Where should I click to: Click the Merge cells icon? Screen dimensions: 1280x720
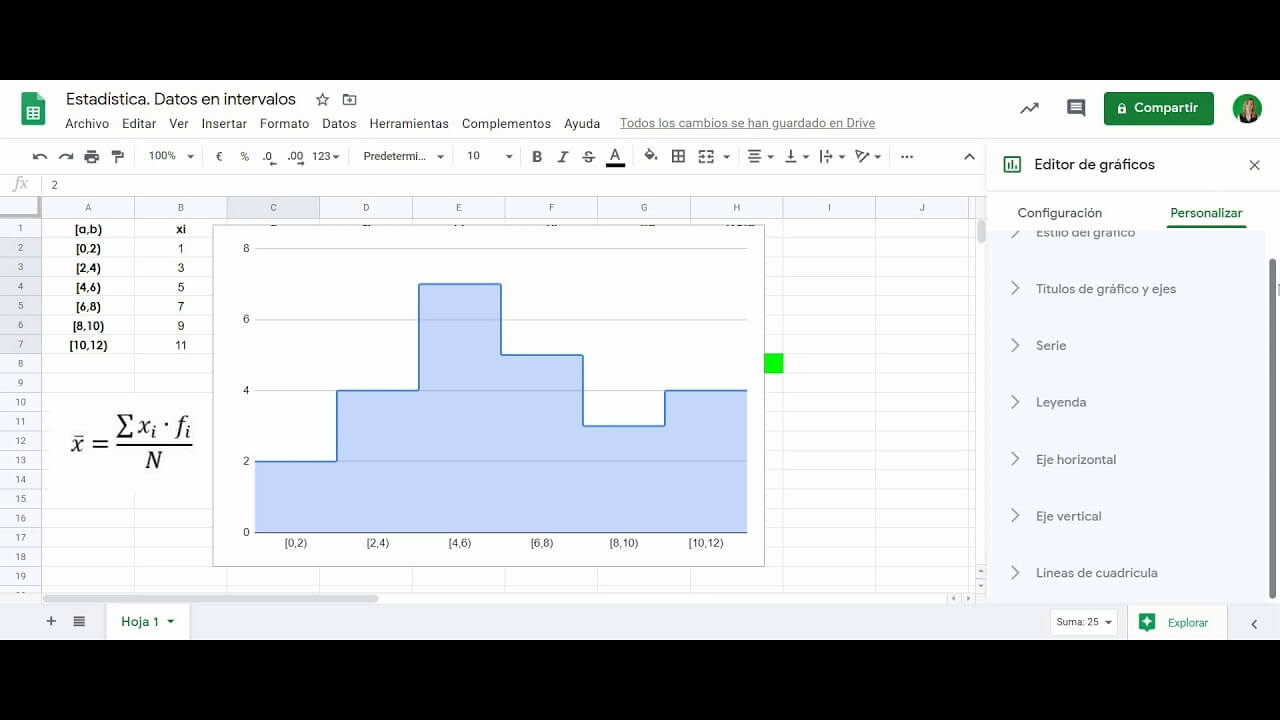(x=706, y=156)
